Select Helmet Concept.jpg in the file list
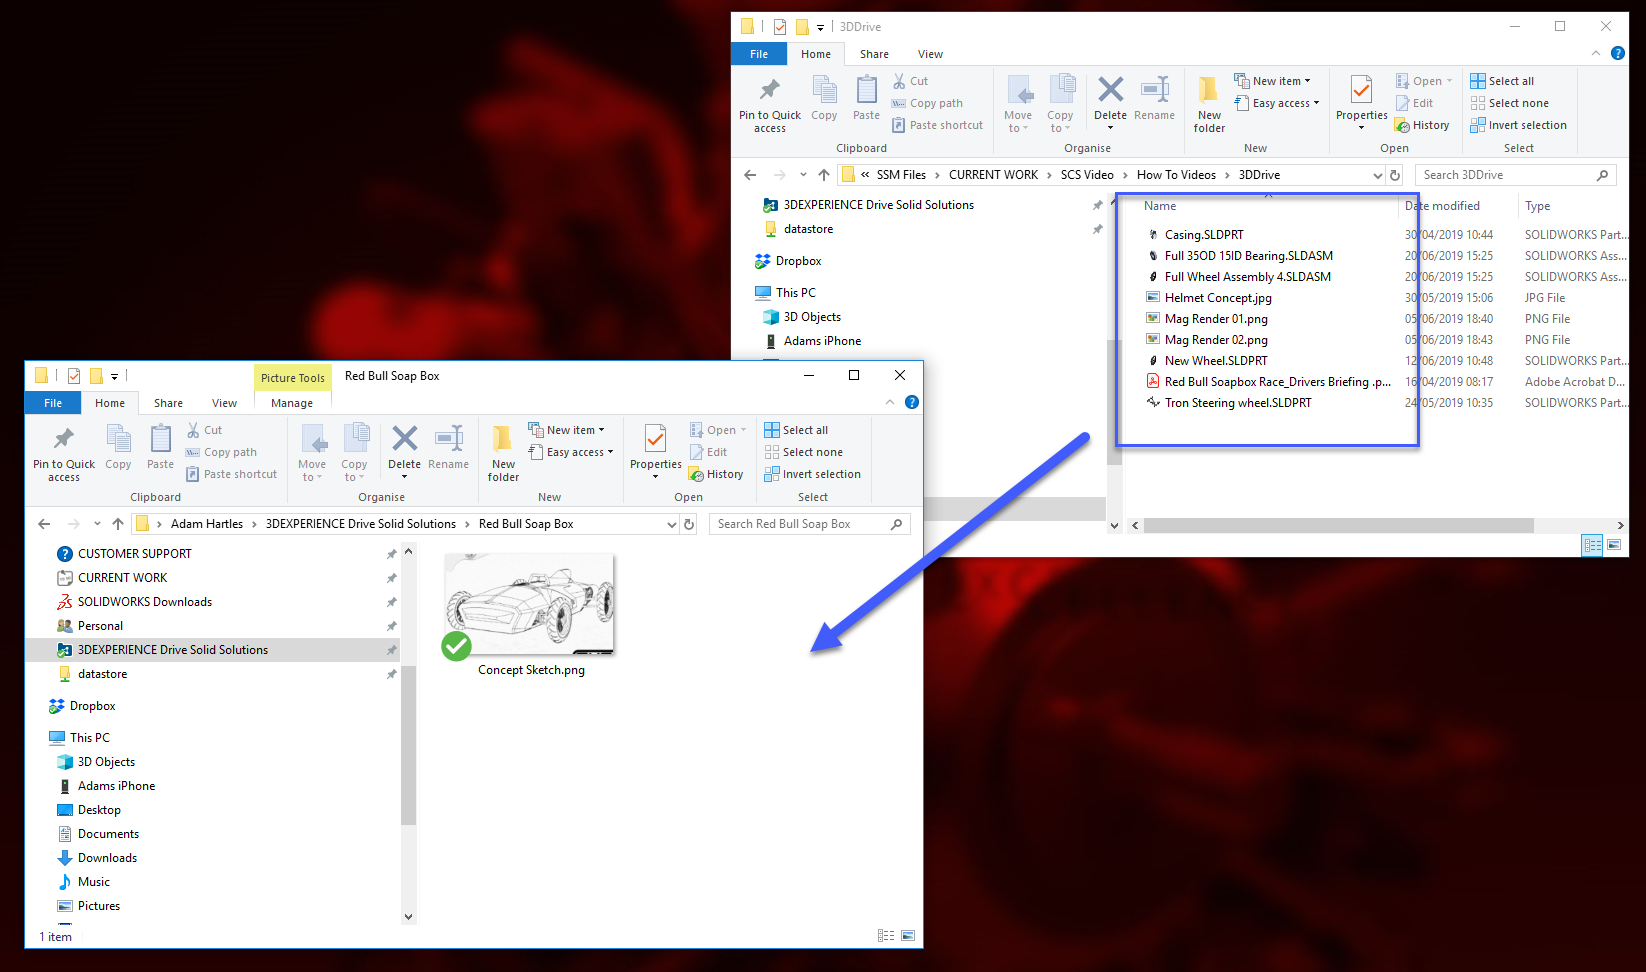 [x=1217, y=298]
